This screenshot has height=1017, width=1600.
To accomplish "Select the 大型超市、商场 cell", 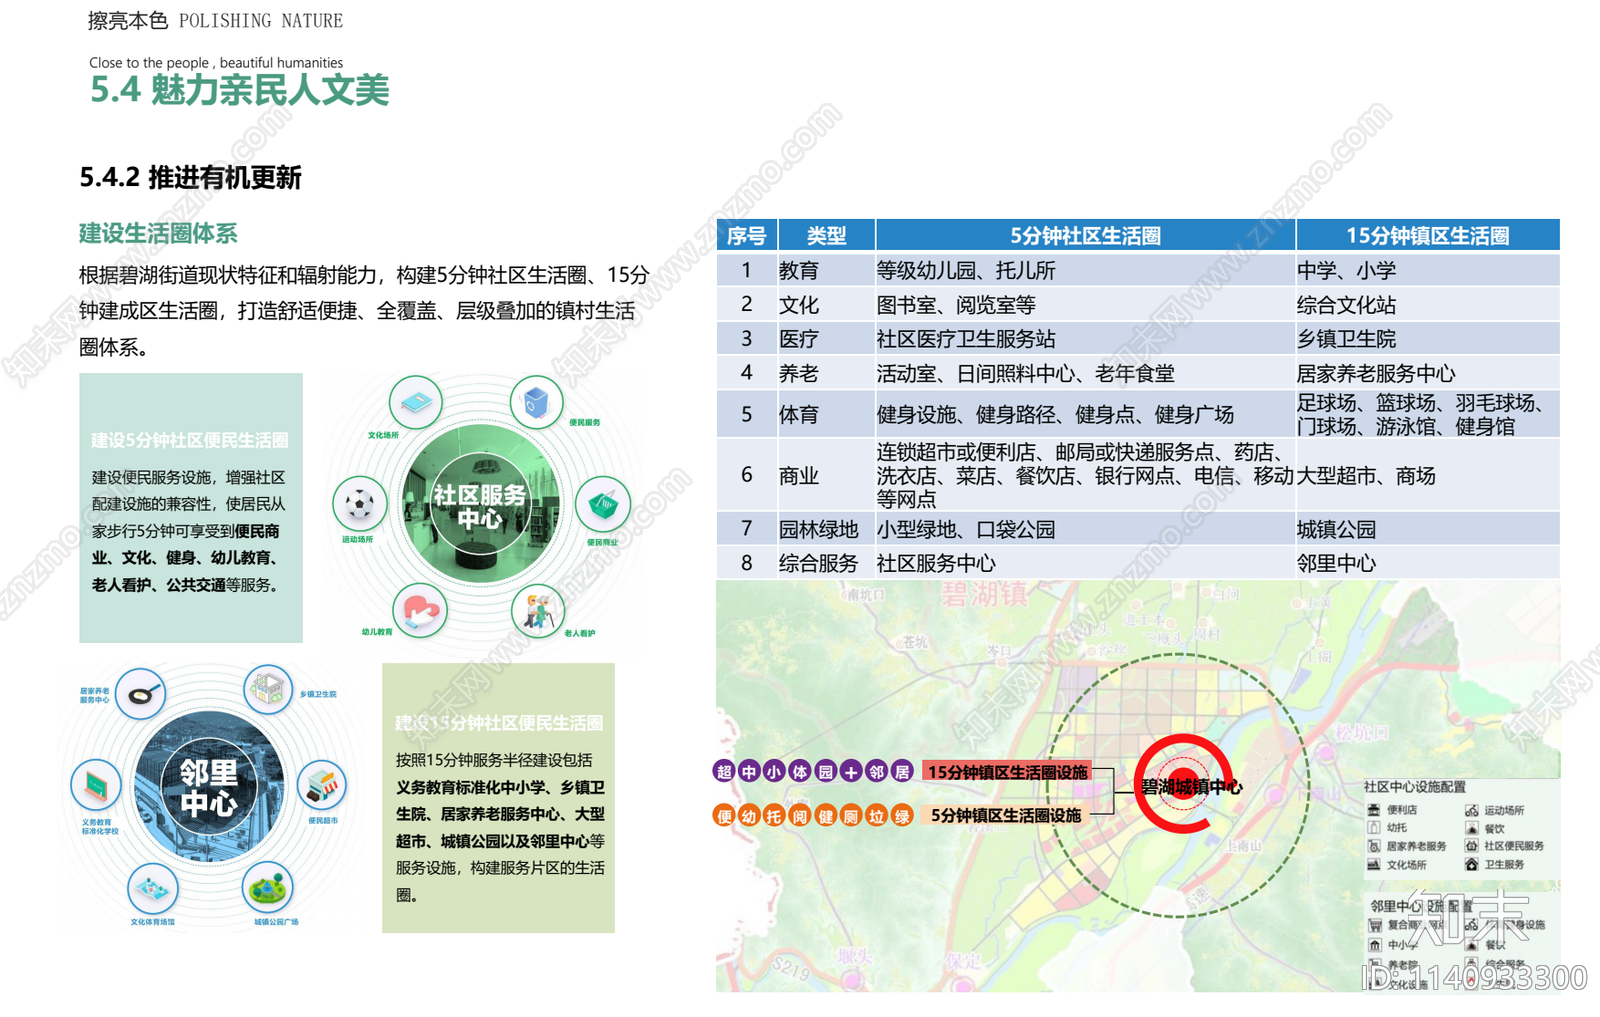I will click(1427, 475).
